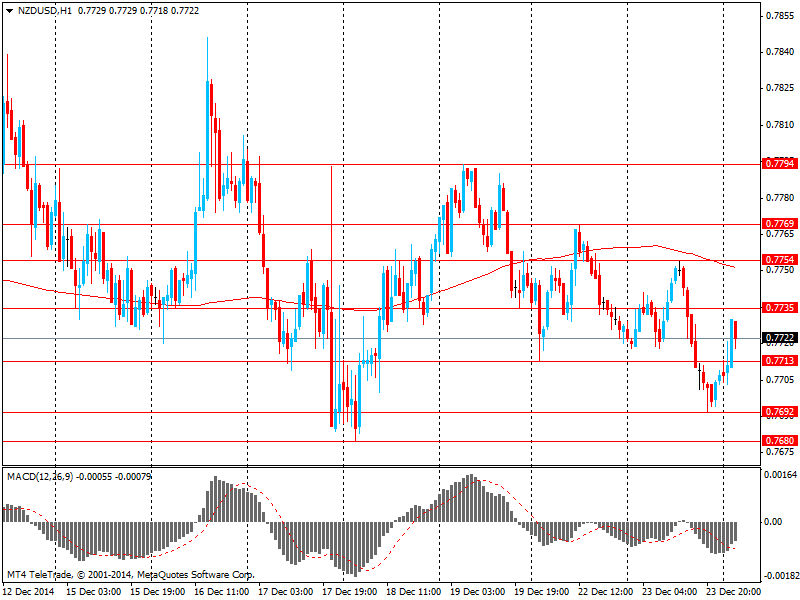
Task: Select the 0.7794 red price level label
Action: click(778, 163)
